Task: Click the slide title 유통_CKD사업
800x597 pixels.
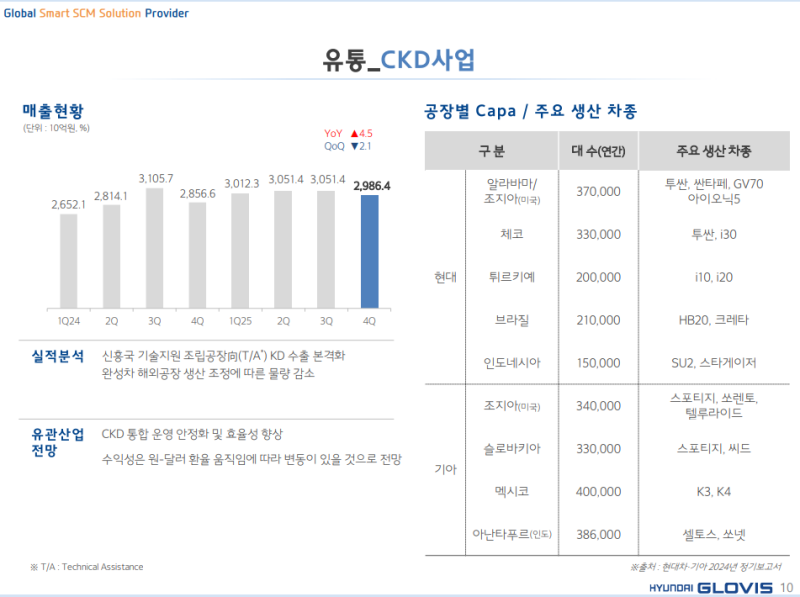Action: 399,59
